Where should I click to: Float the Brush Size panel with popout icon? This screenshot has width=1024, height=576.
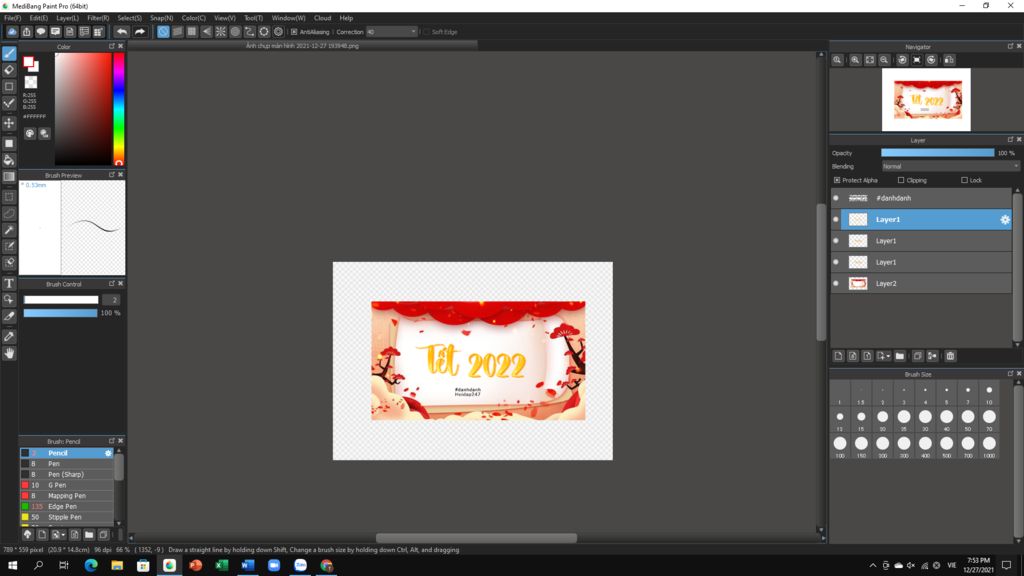(x=1010, y=374)
